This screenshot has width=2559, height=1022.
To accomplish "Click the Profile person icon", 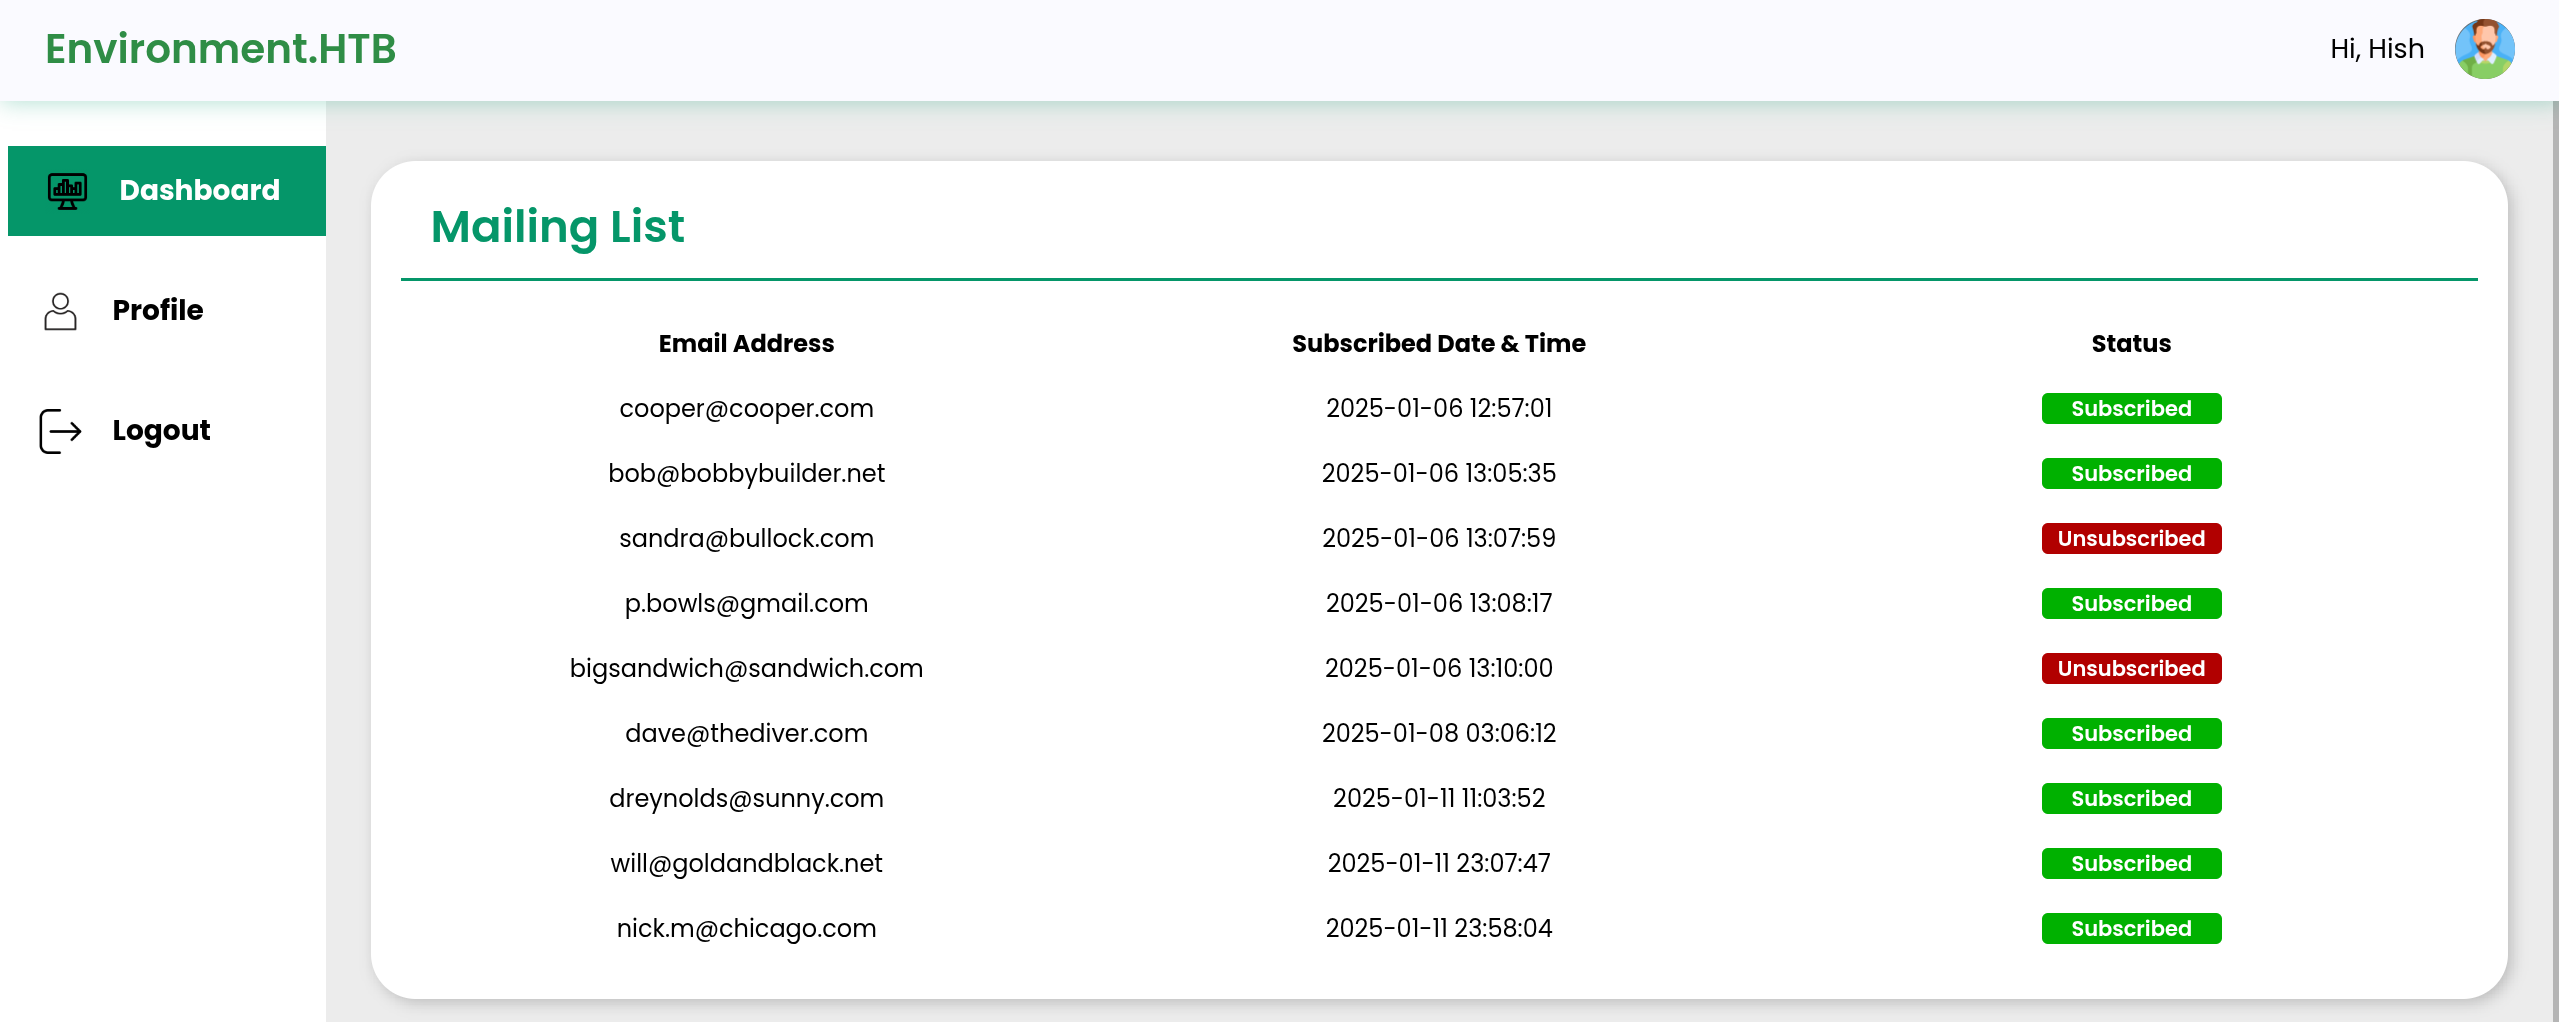I will [60, 311].
